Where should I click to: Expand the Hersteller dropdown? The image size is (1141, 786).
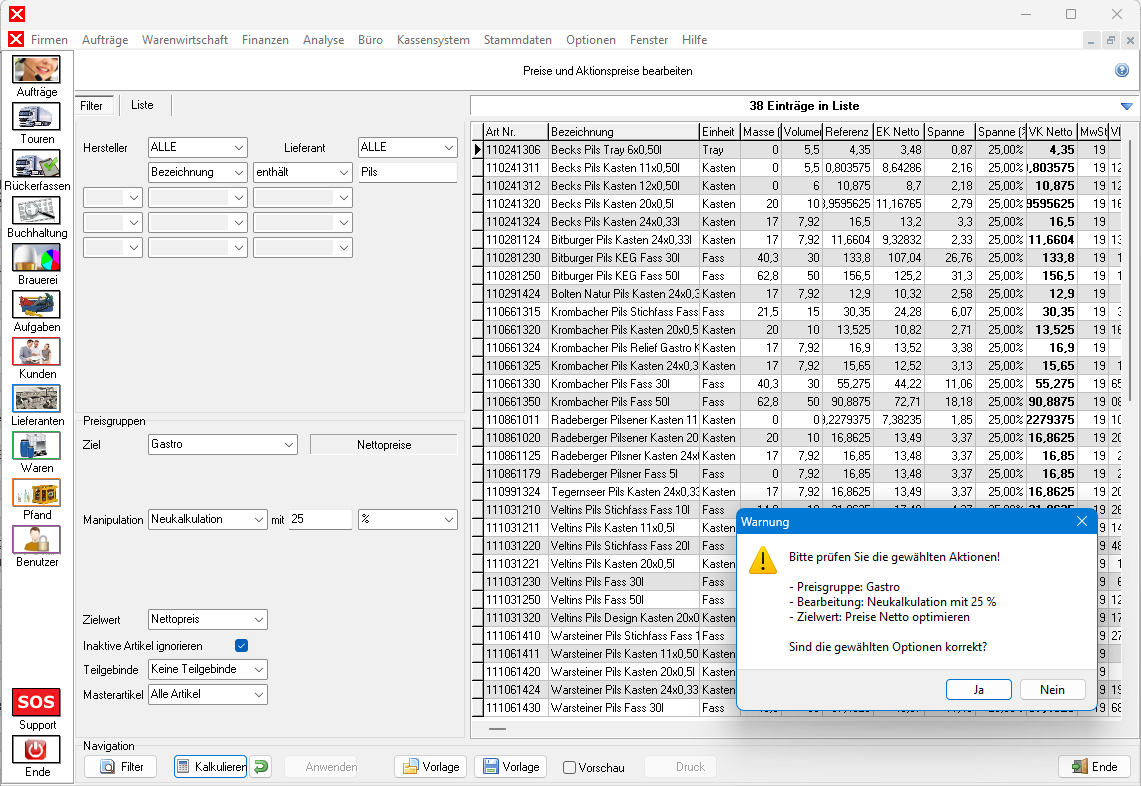click(197, 147)
